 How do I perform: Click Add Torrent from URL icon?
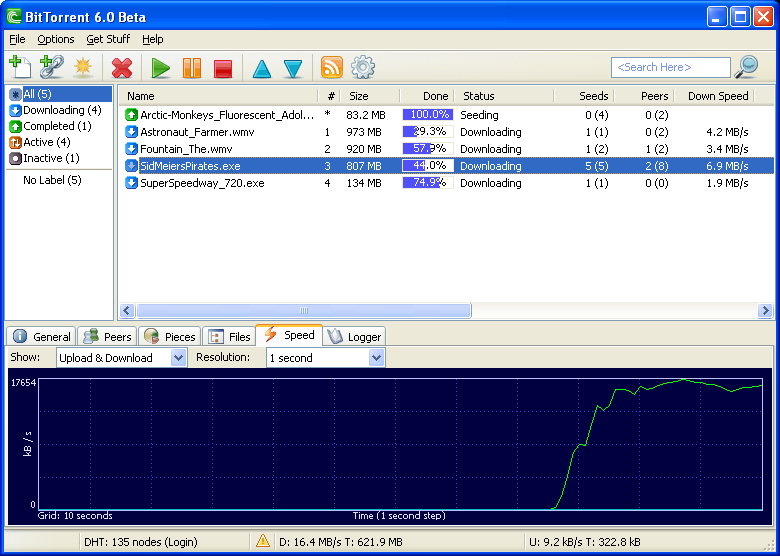click(51, 68)
